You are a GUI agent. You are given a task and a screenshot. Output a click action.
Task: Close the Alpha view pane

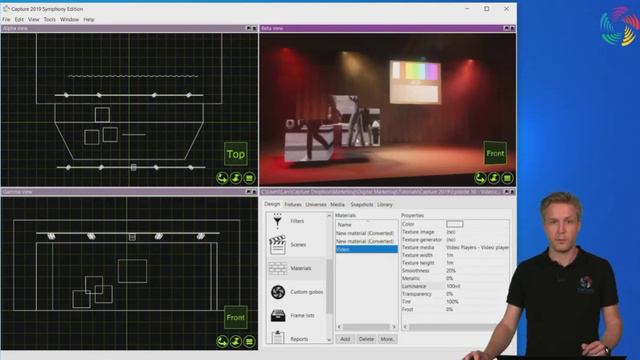[254, 28]
